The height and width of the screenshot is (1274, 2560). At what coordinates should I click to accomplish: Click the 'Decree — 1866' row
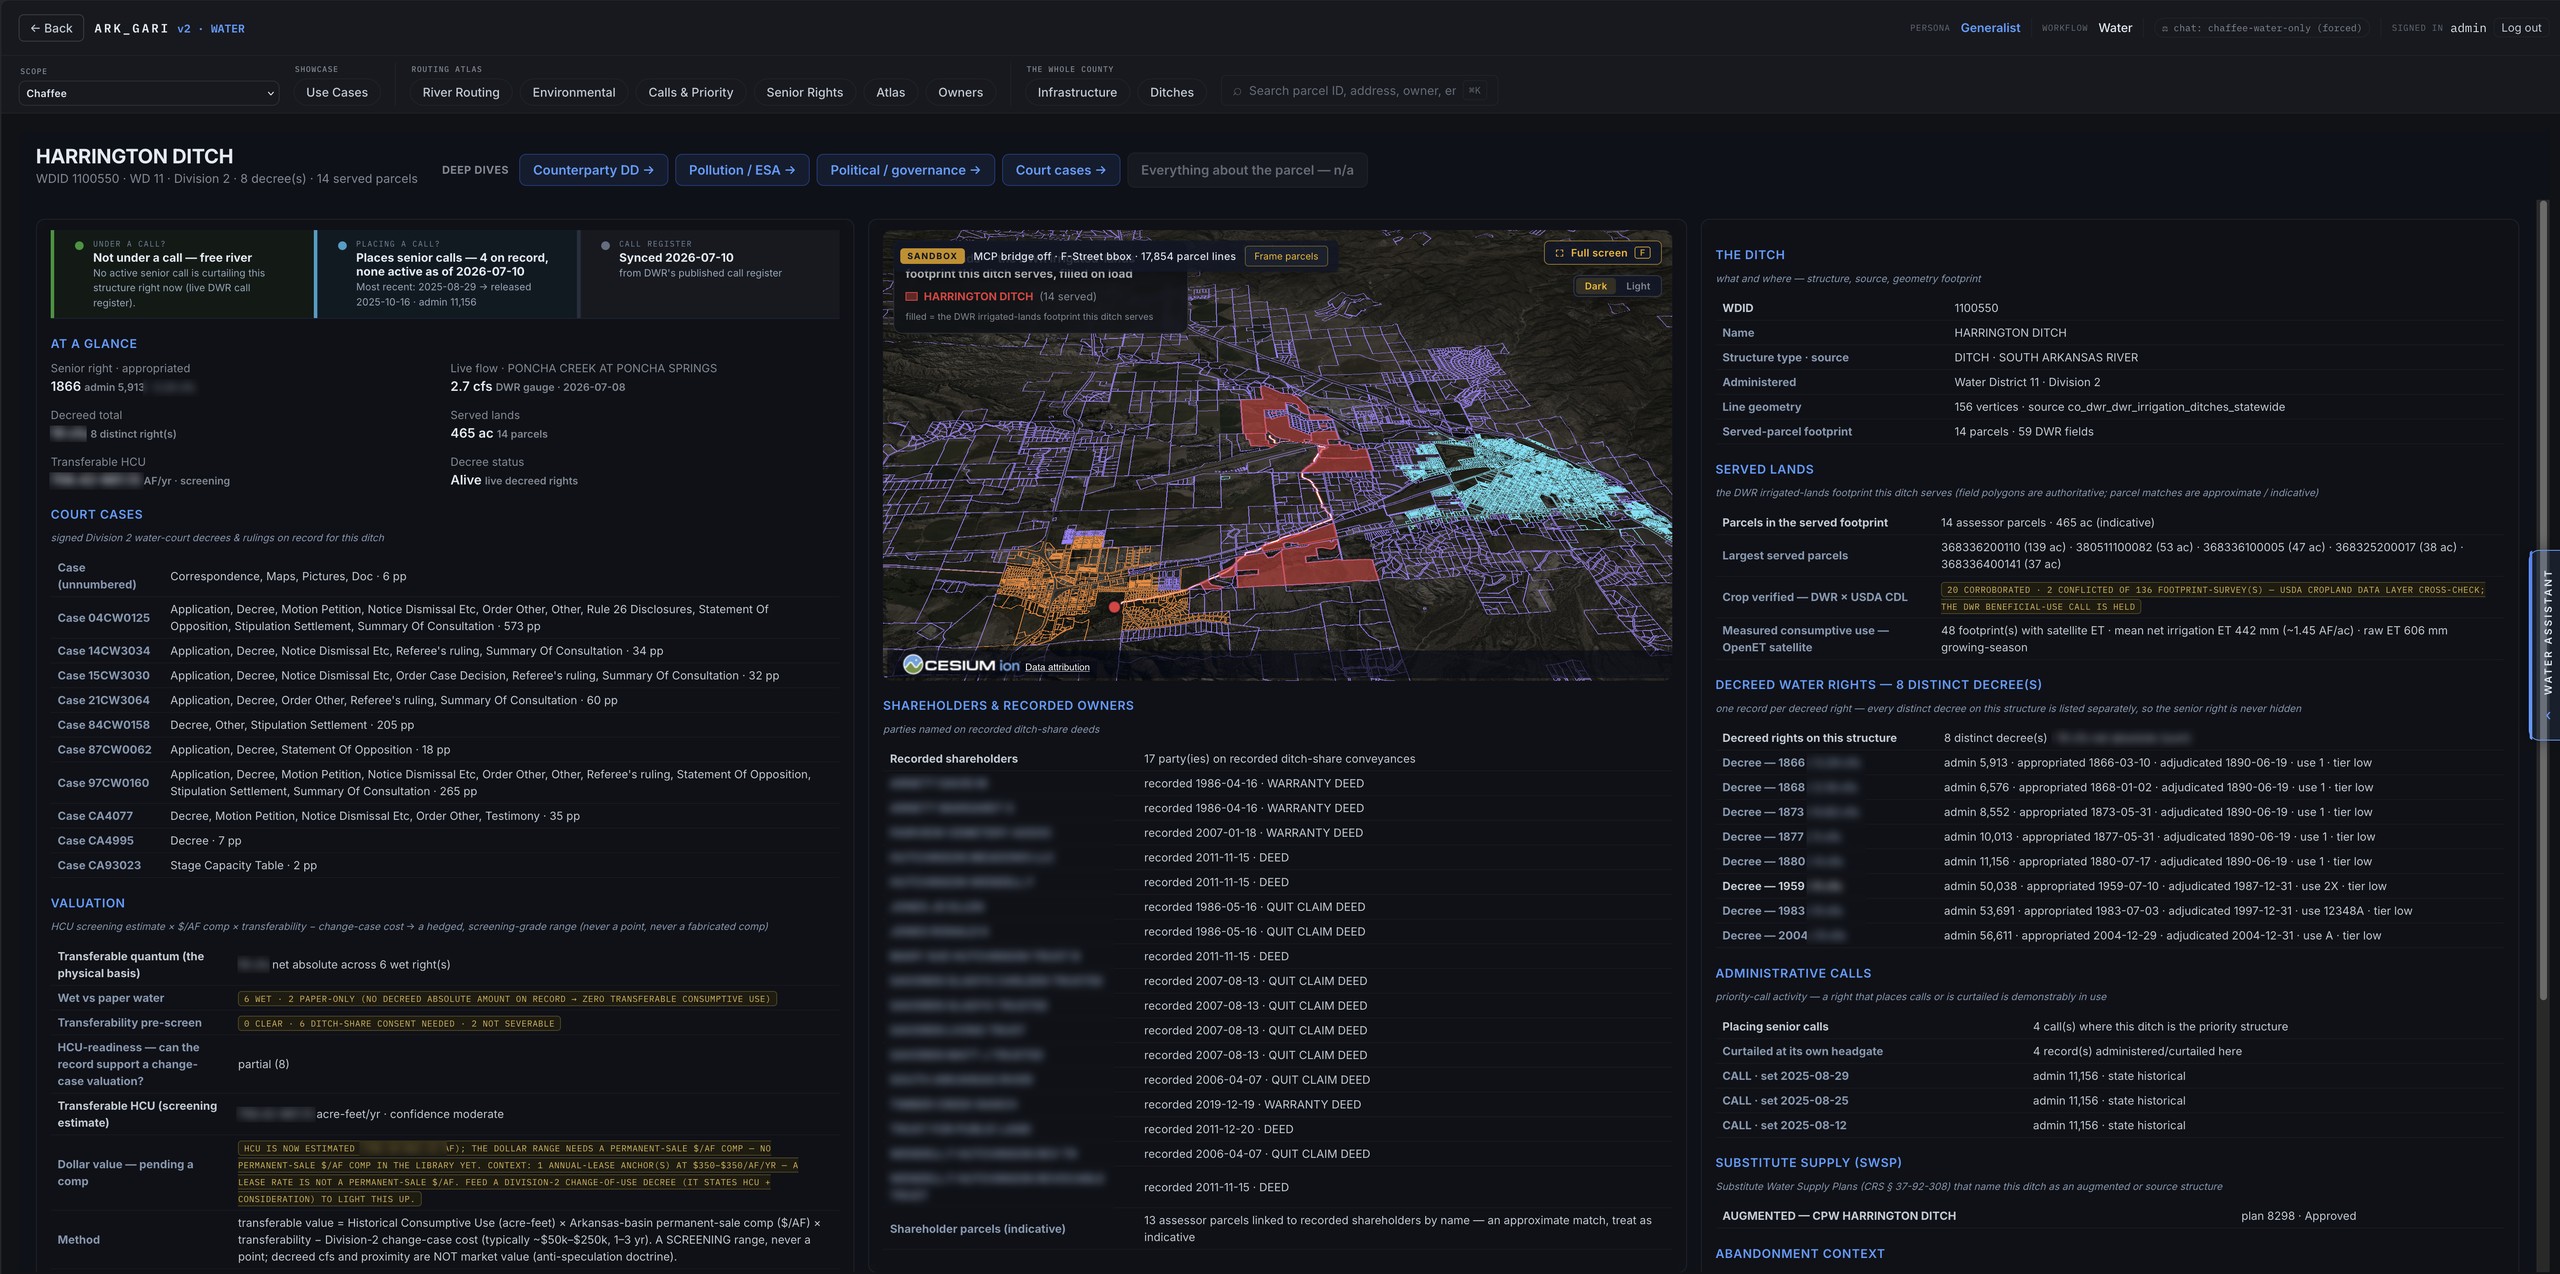click(x=2108, y=762)
